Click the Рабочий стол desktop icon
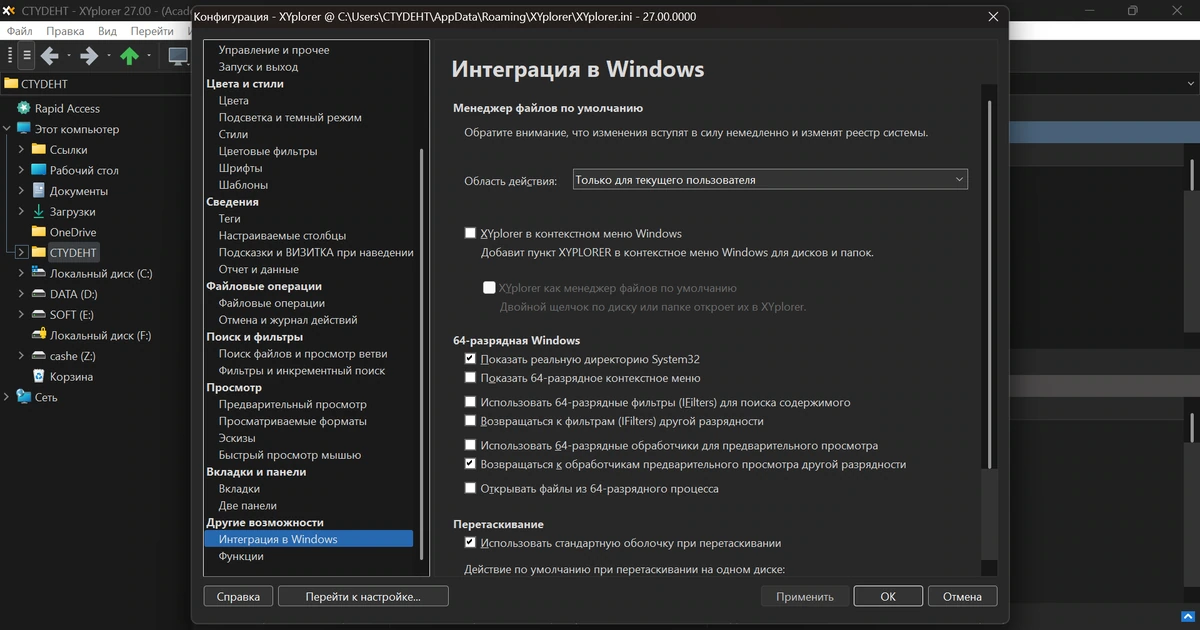The height and width of the screenshot is (630, 1200). pyautogui.click(x=39, y=170)
